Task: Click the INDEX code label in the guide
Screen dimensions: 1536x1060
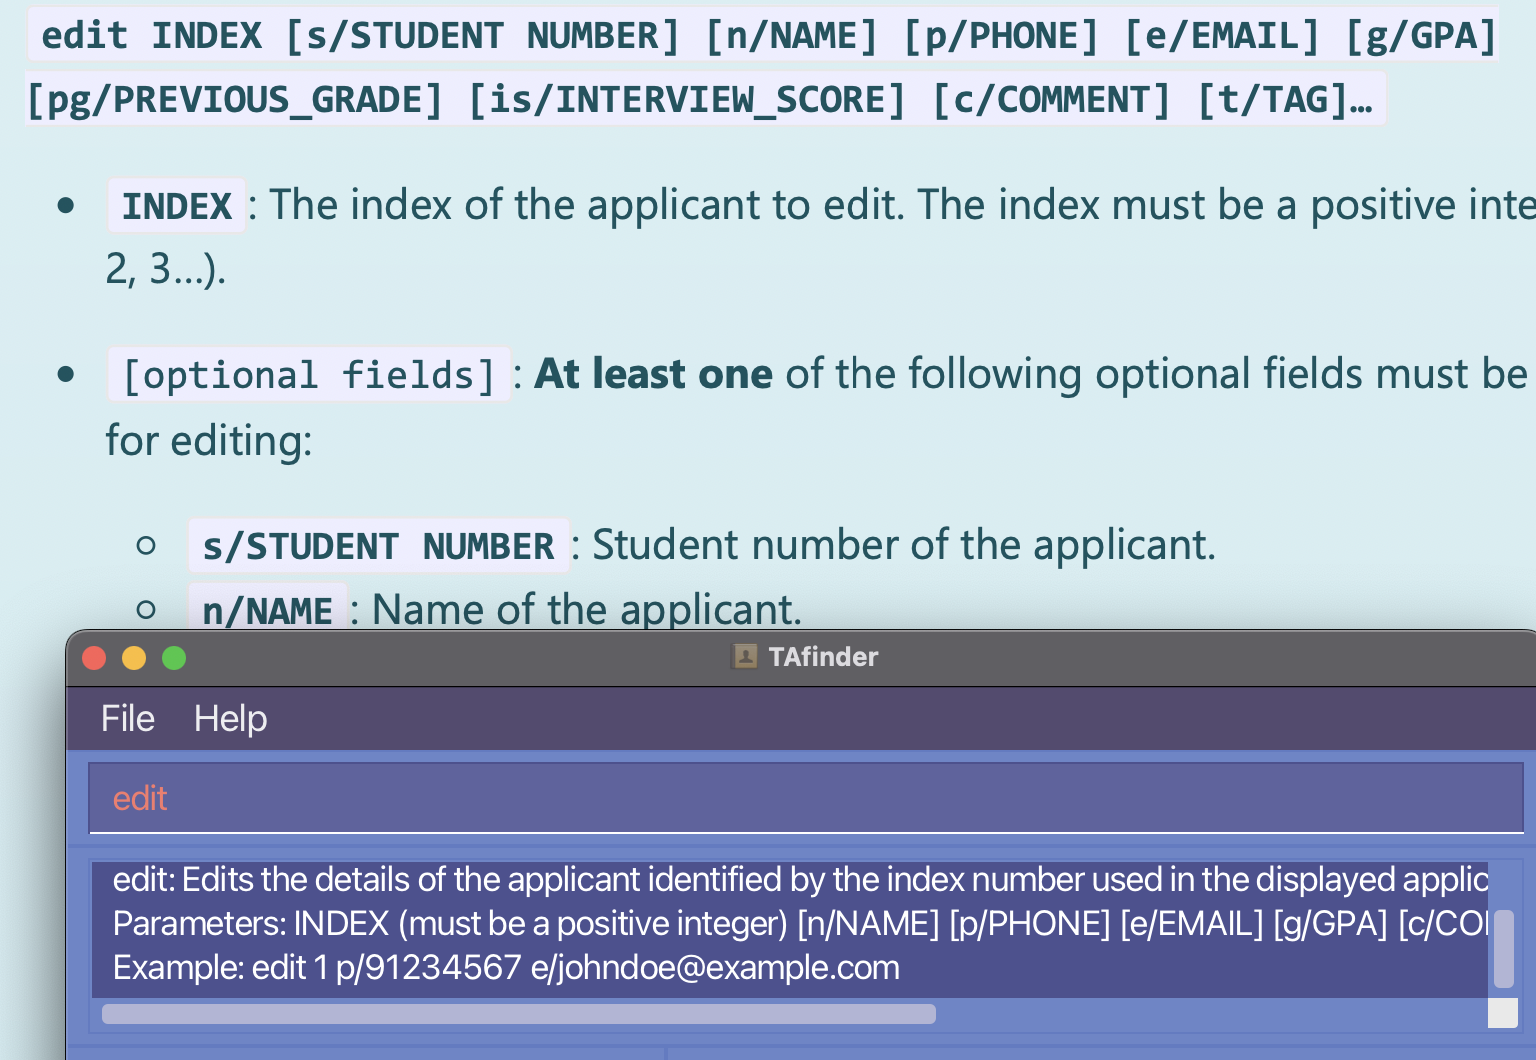Action: [x=177, y=206]
